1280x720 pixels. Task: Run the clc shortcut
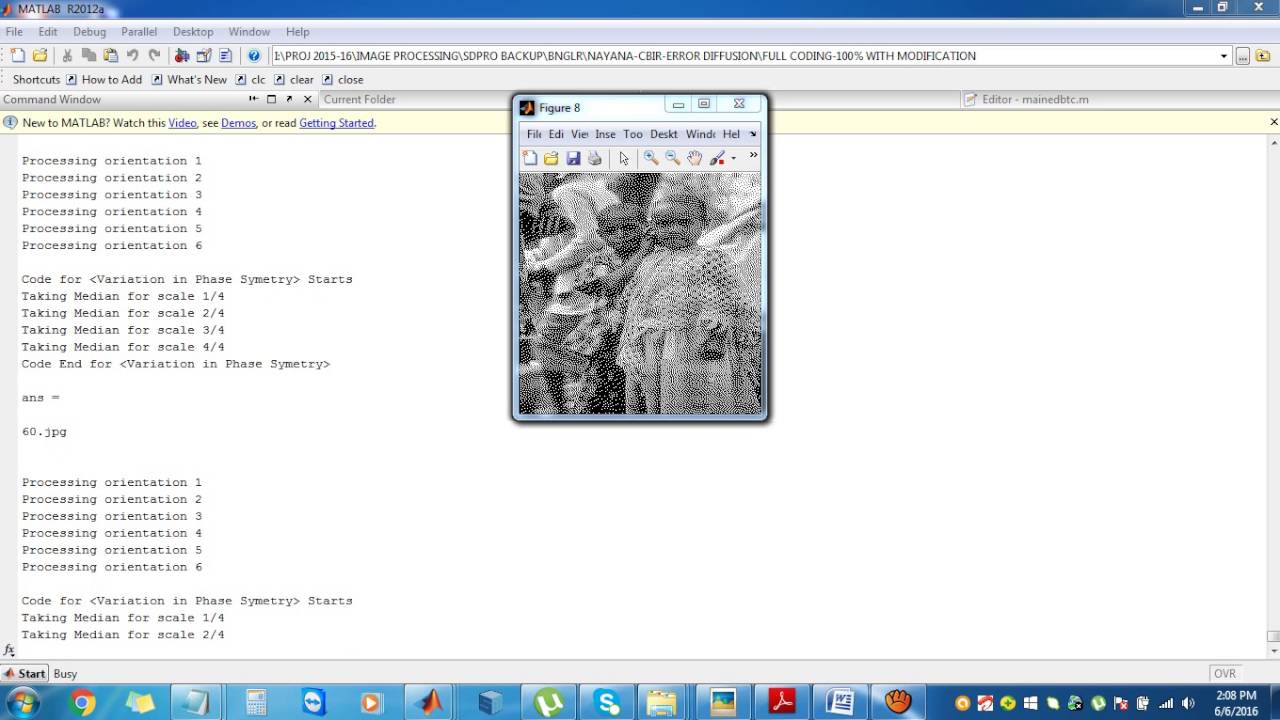(258, 80)
